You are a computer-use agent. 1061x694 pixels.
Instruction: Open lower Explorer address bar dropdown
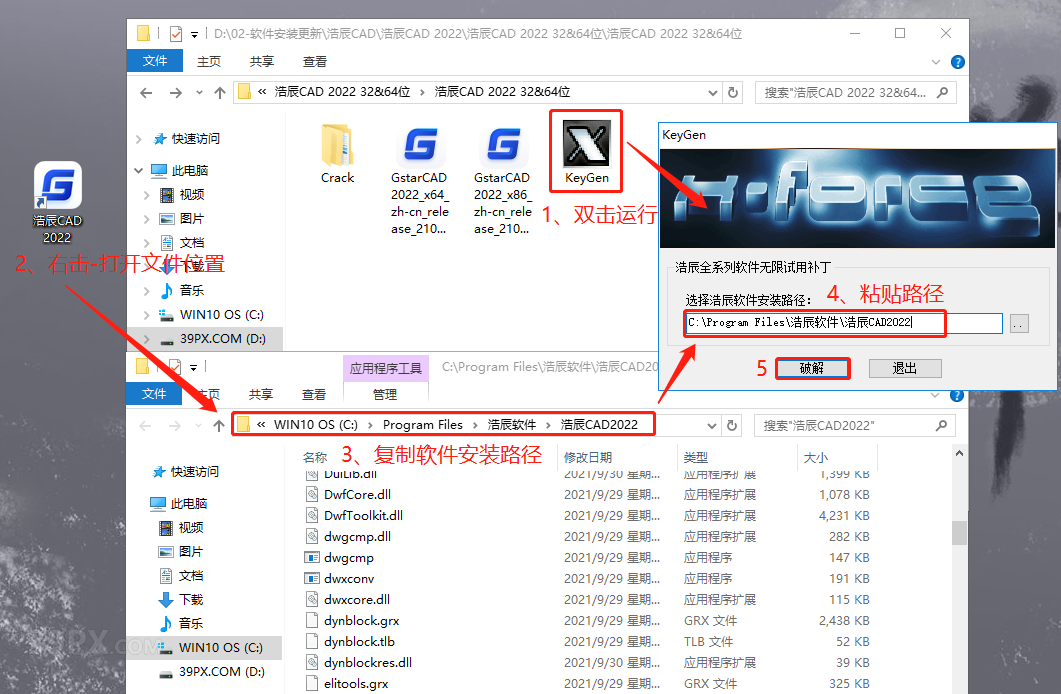point(712,426)
